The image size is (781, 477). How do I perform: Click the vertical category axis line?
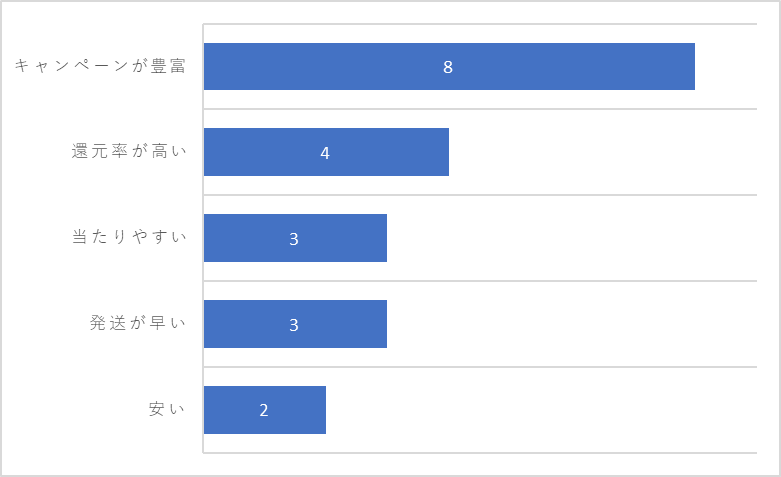tap(203, 238)
